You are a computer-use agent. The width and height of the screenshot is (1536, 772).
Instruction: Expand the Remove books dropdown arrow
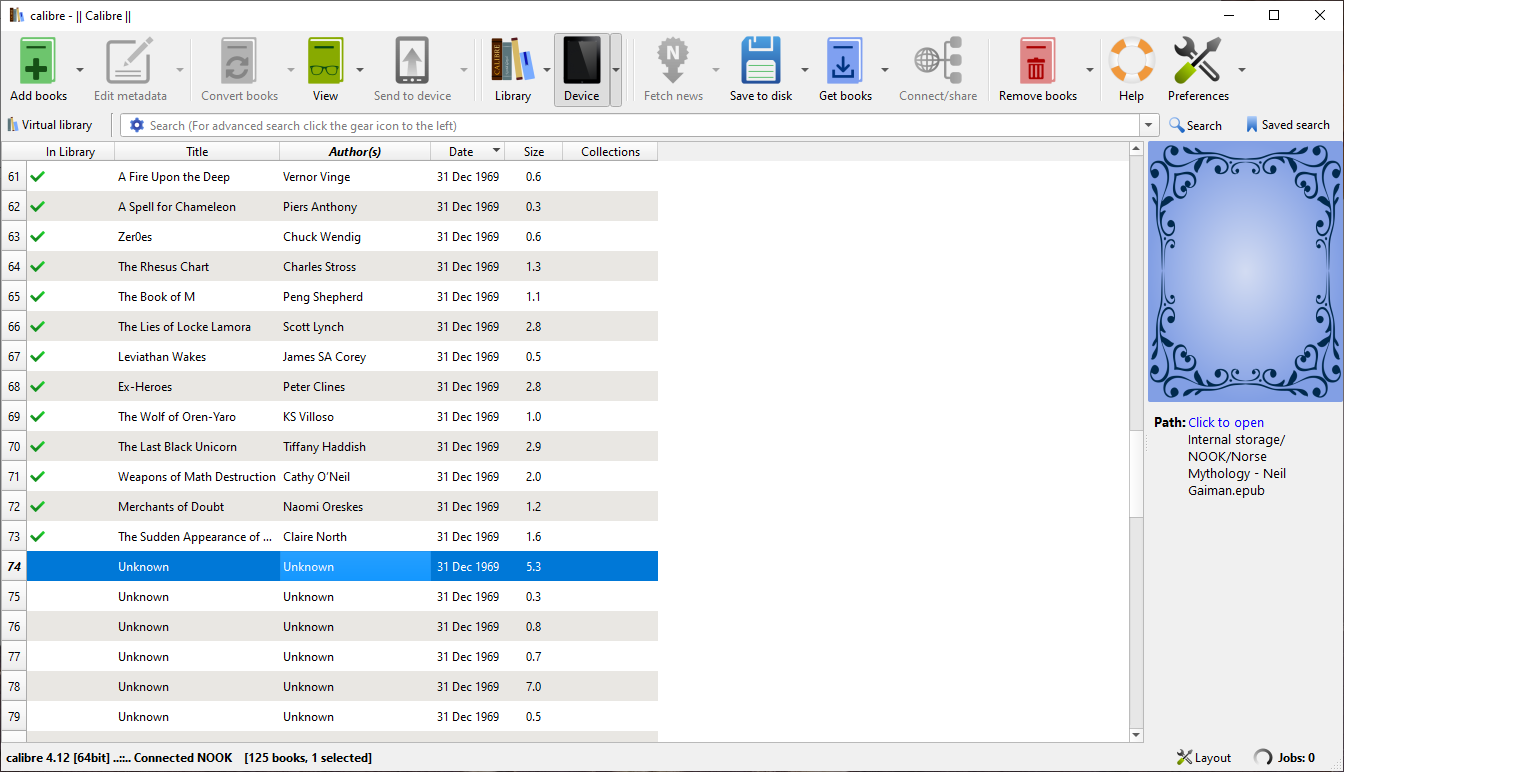point(1090,70)
